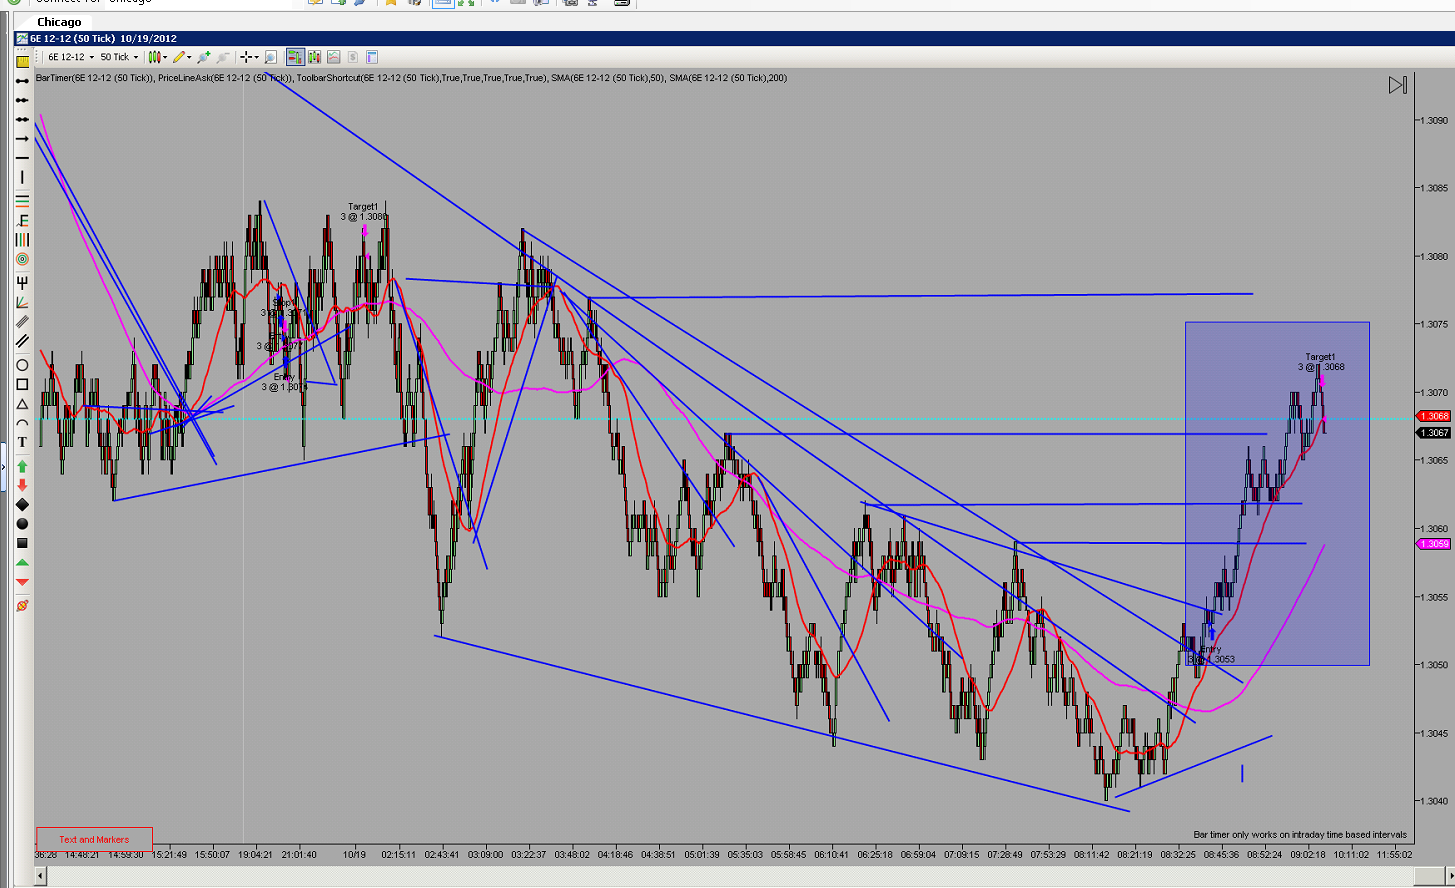
Task: Open the pencil drawing tools dropdown
Action: [182, 57]
